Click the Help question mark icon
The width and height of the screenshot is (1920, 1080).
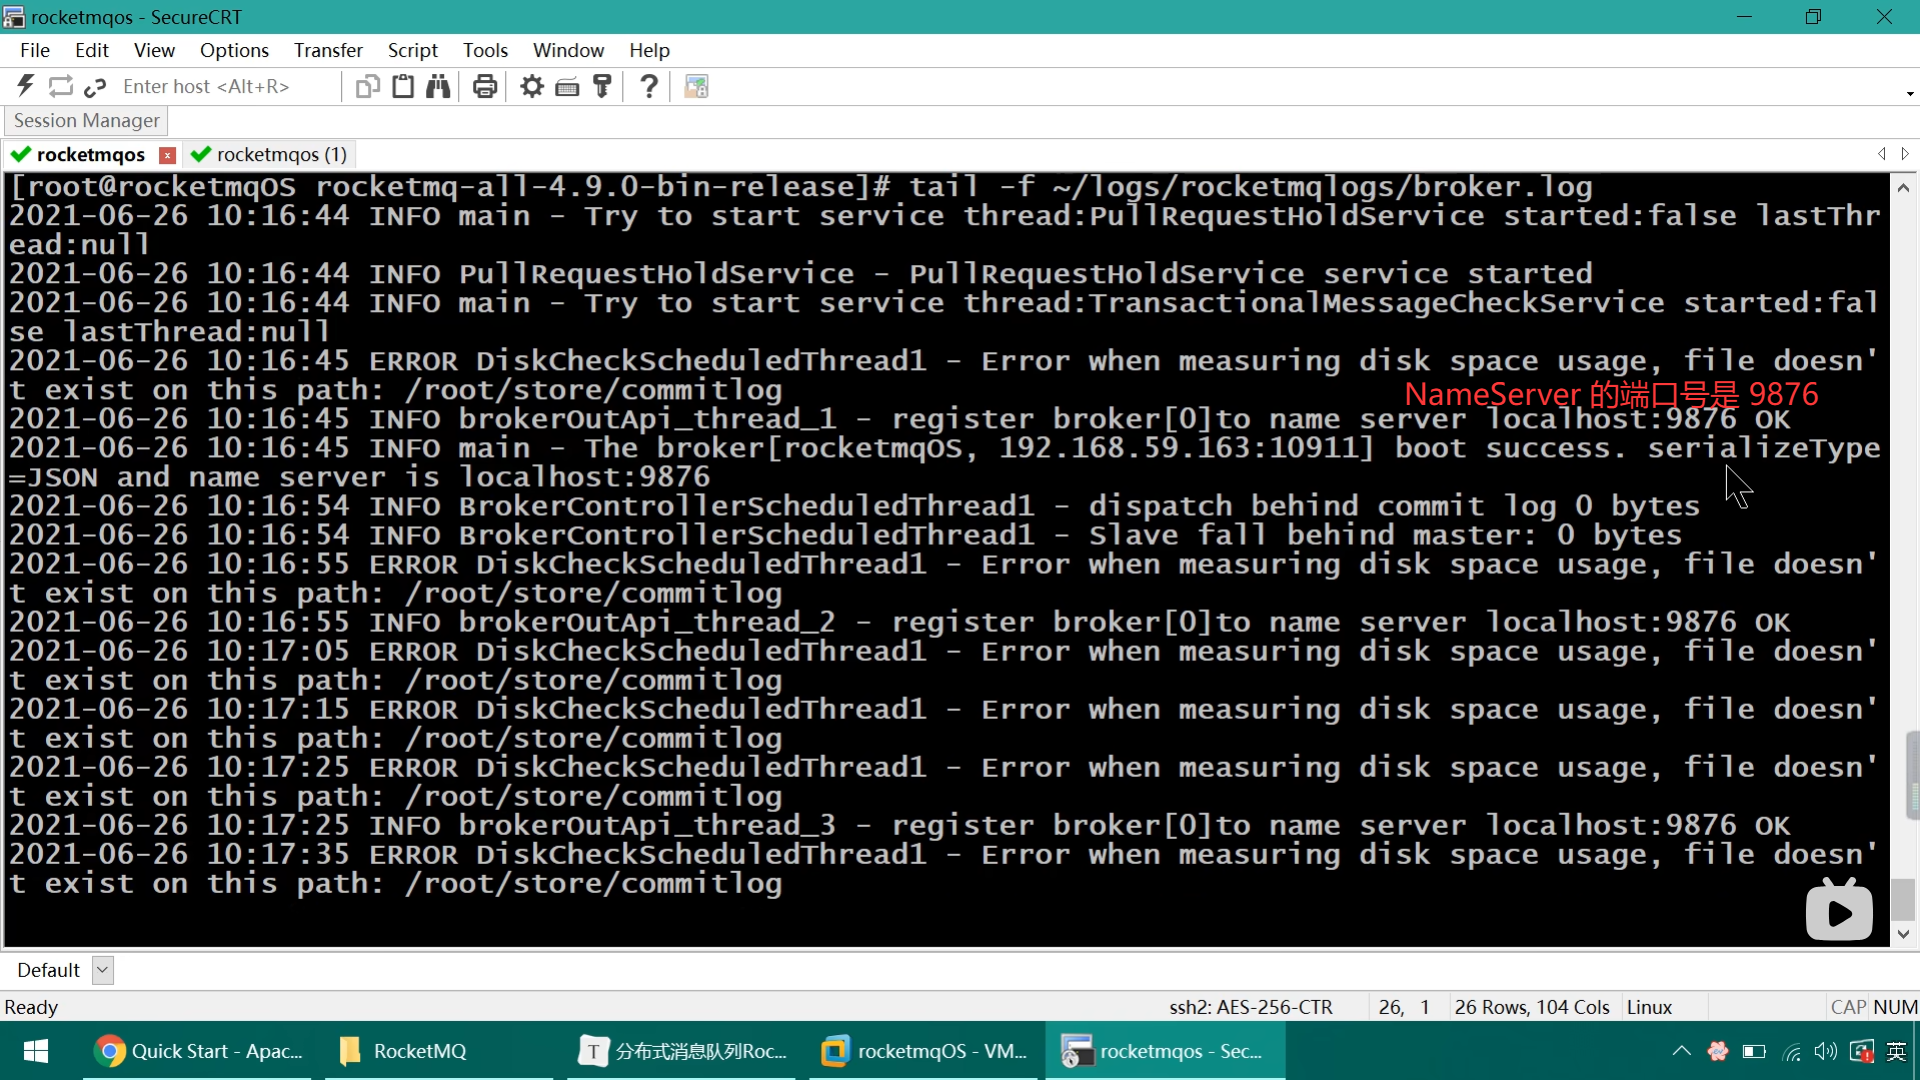click(x=649, y=86)
